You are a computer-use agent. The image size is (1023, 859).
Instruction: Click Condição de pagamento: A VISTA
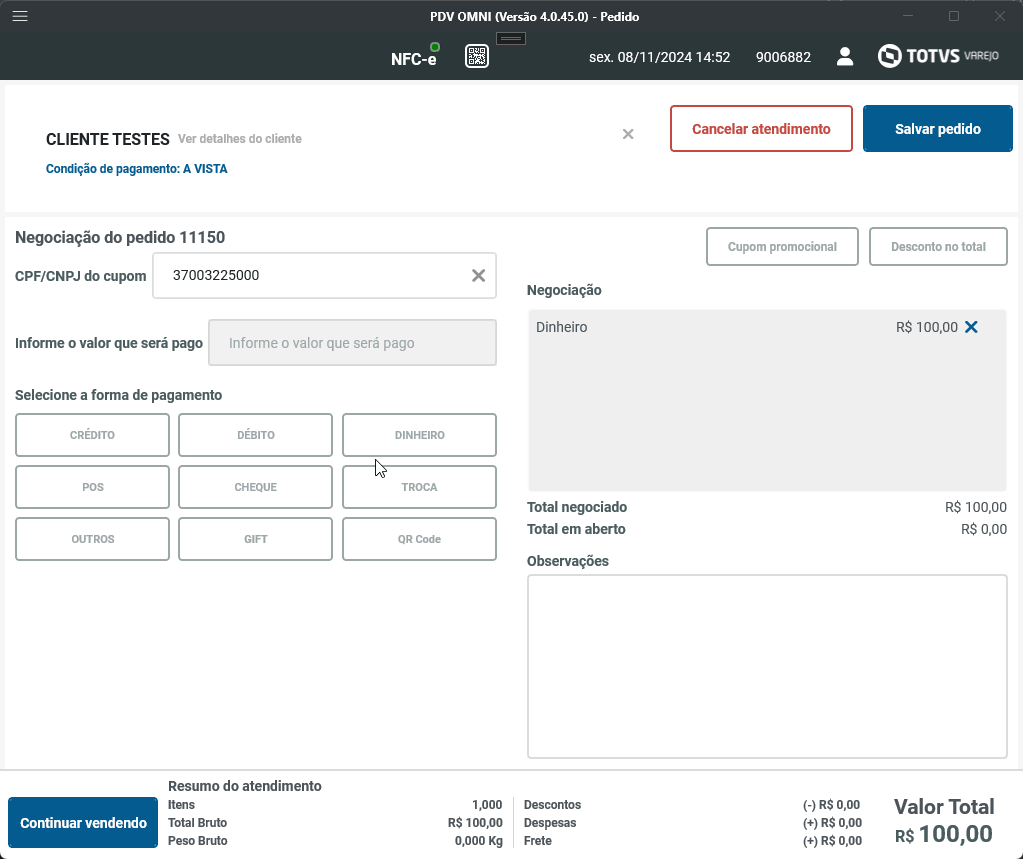pyautogui.click(x=136, y=169)
